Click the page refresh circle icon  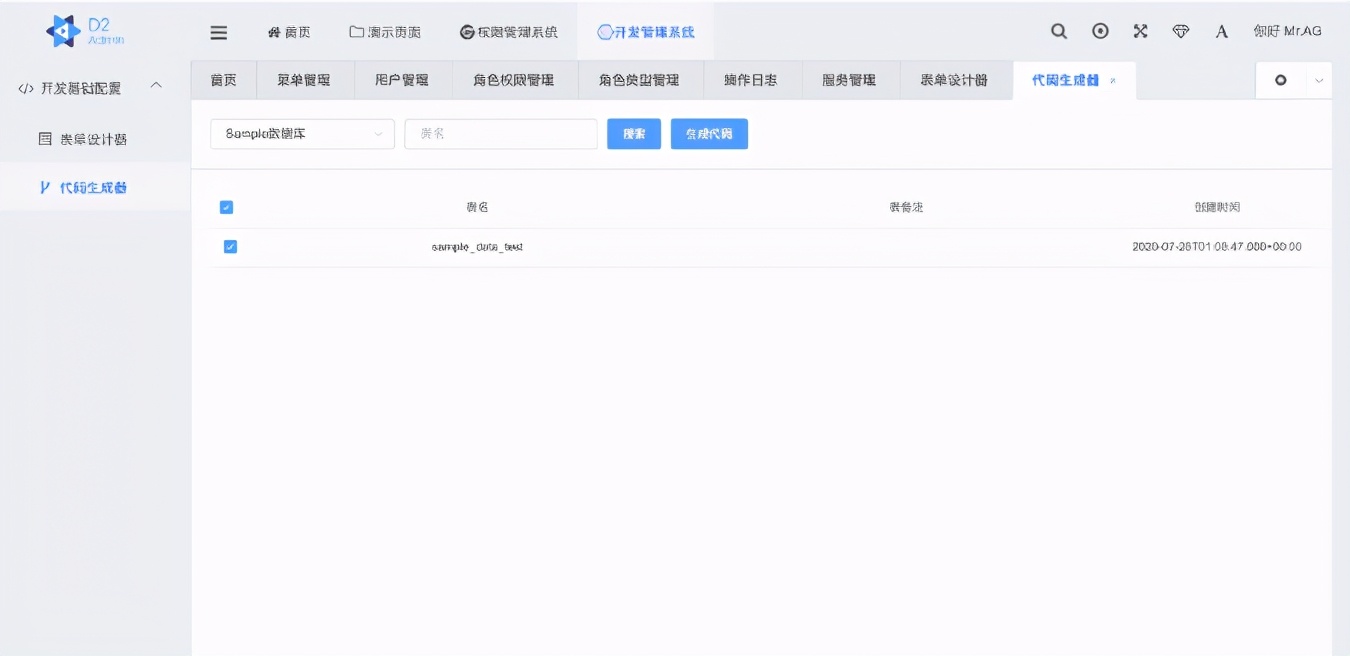pos(1281,81)
